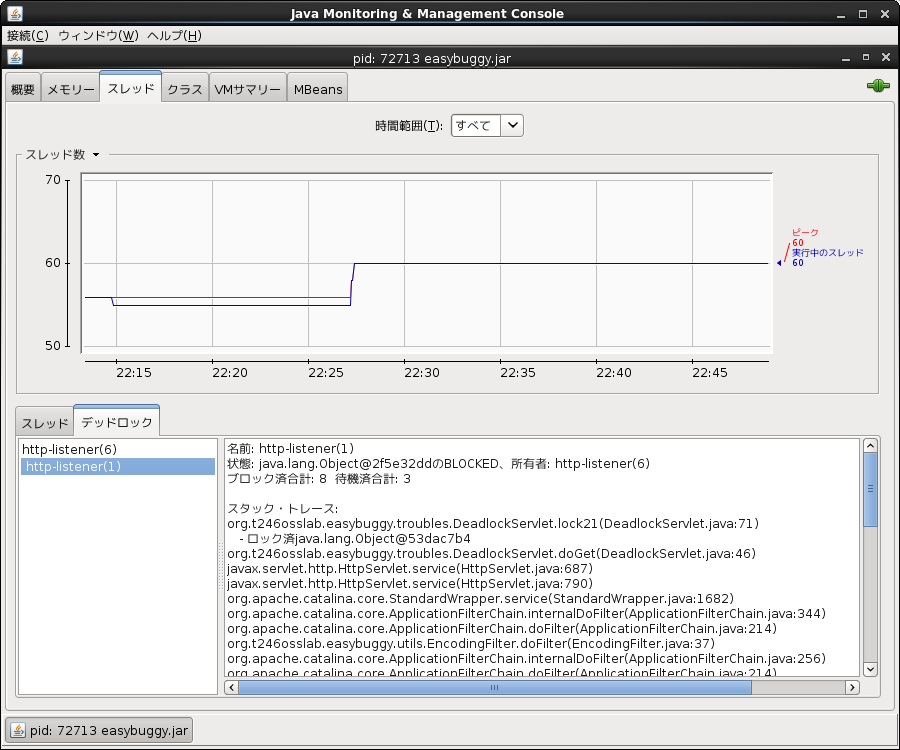Viewport: 900px width, 750px height.
Task: Click the vertical scrollbar thumb in stack trace
Action: pos(870,489)
